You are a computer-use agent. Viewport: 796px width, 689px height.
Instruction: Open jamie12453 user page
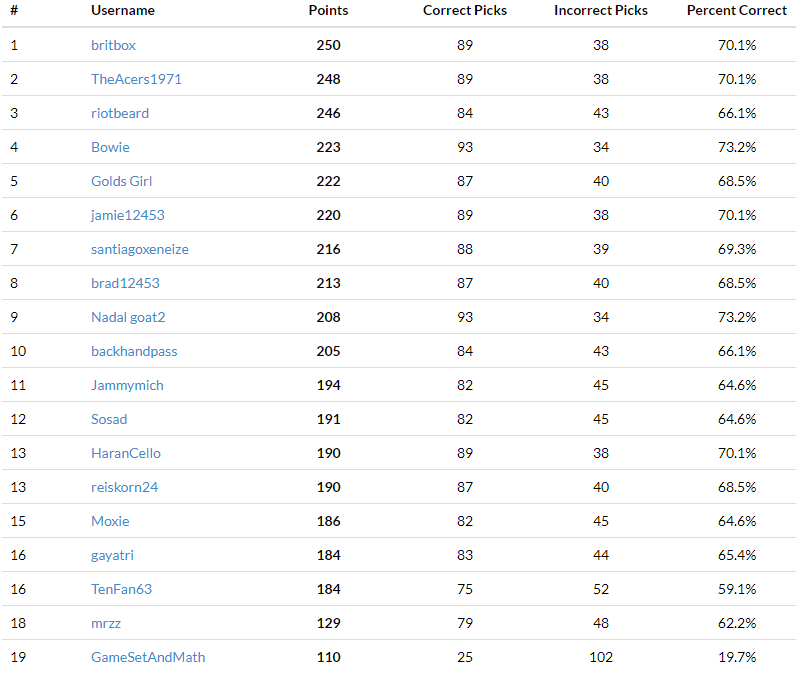[127, 215]
